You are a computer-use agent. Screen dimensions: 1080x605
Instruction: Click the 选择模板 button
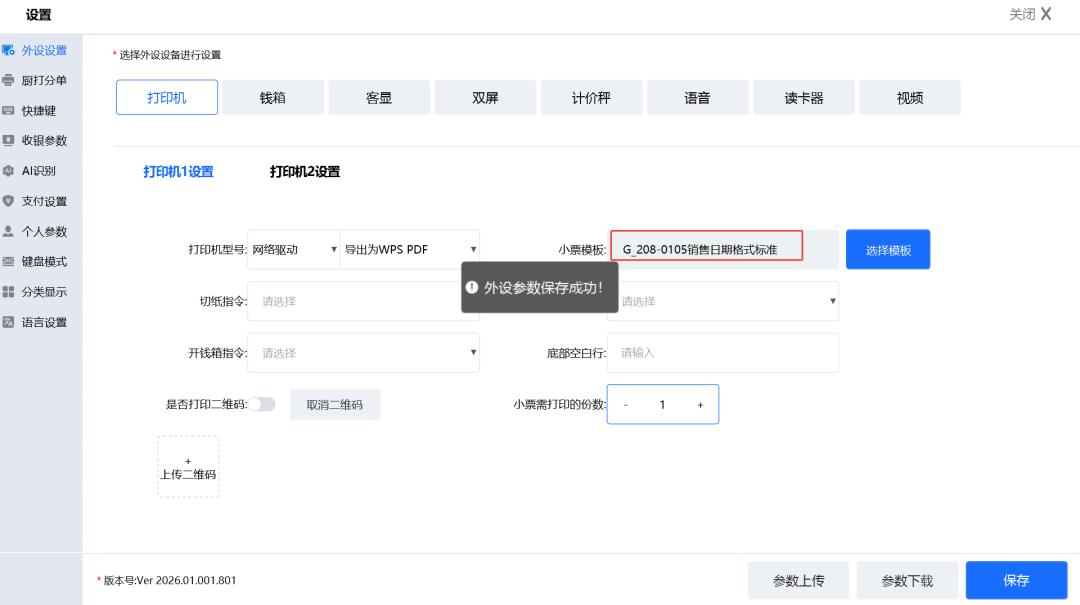(x=888, y=250)
